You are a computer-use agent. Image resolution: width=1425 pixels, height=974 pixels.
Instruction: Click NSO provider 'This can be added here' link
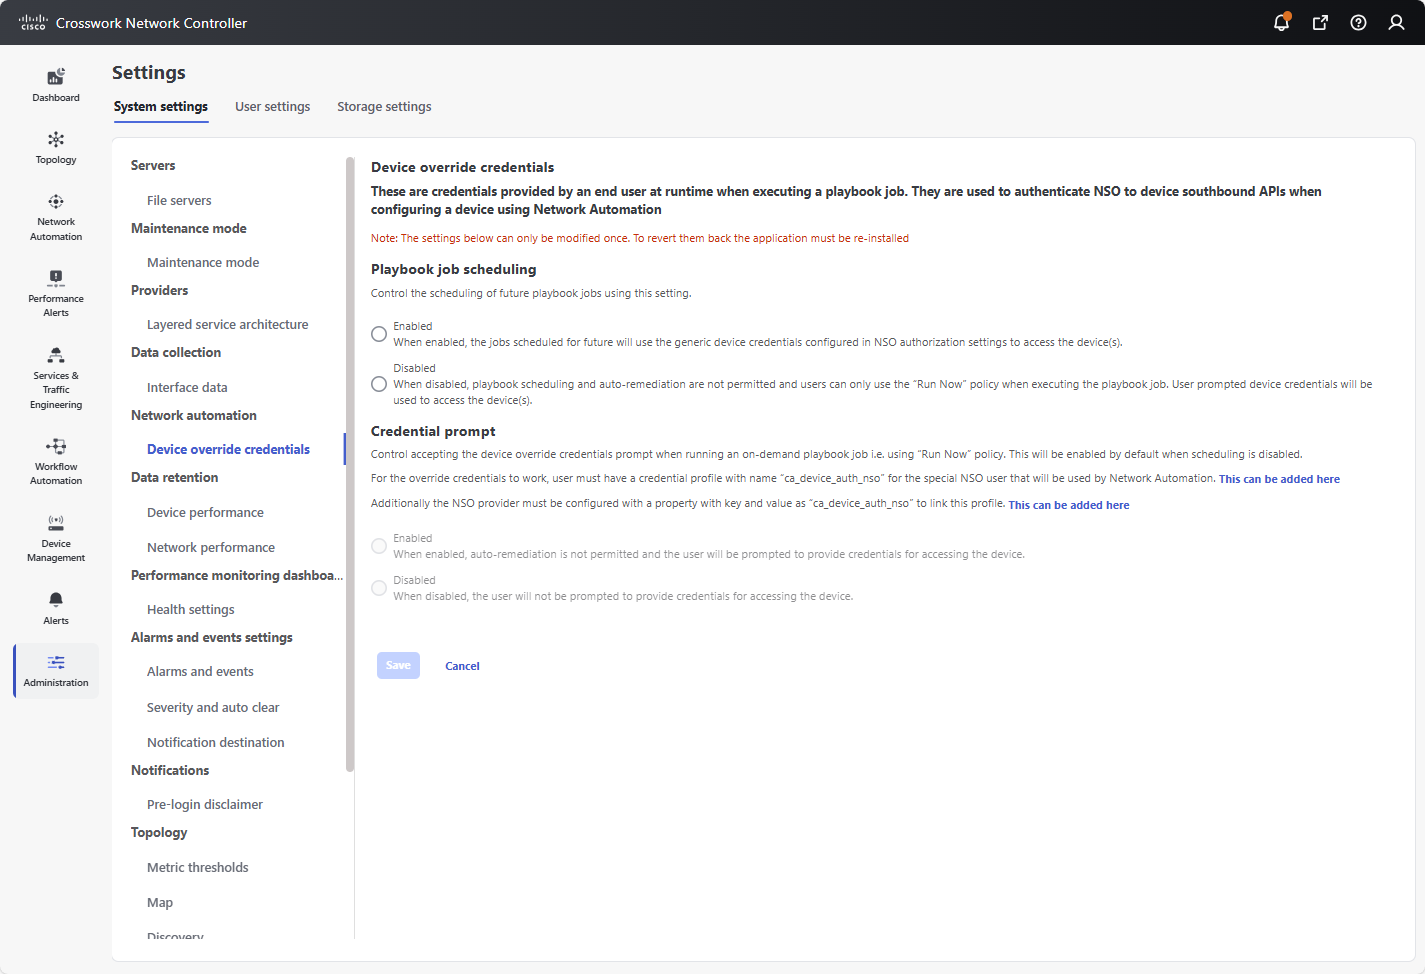click(x=1069, y=505)
